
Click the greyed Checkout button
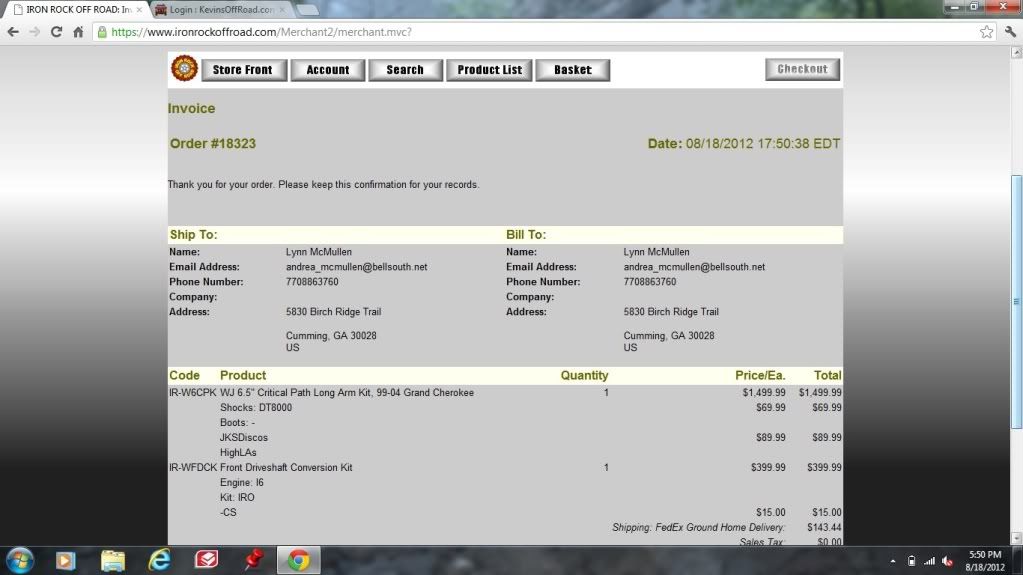[802, 69]
